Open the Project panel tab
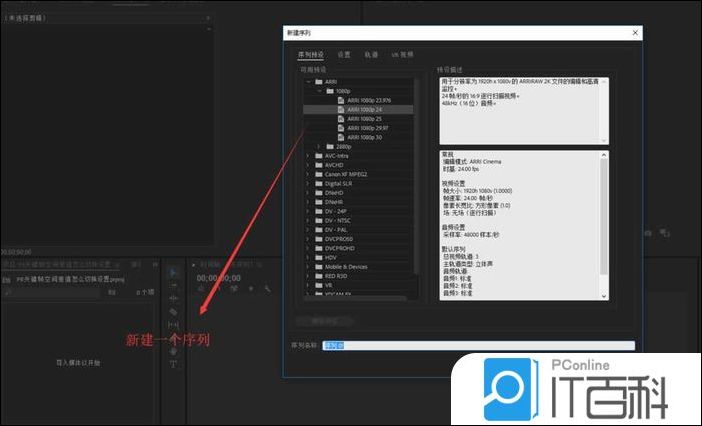 pos(61,264)
